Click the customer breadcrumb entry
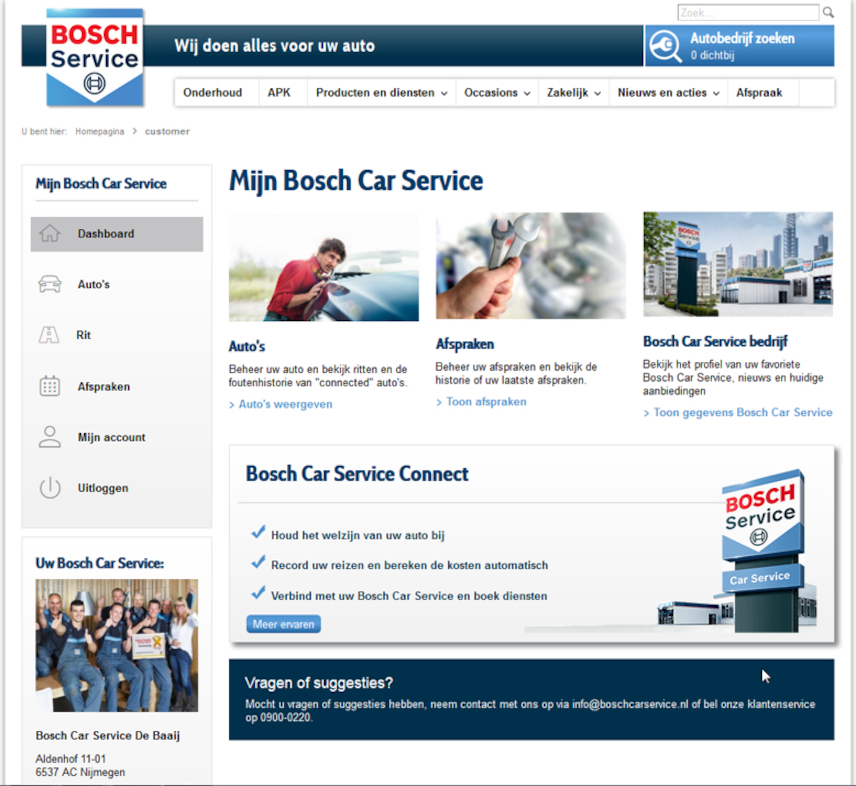Screen dimensions: 856x786 [167, 132]
